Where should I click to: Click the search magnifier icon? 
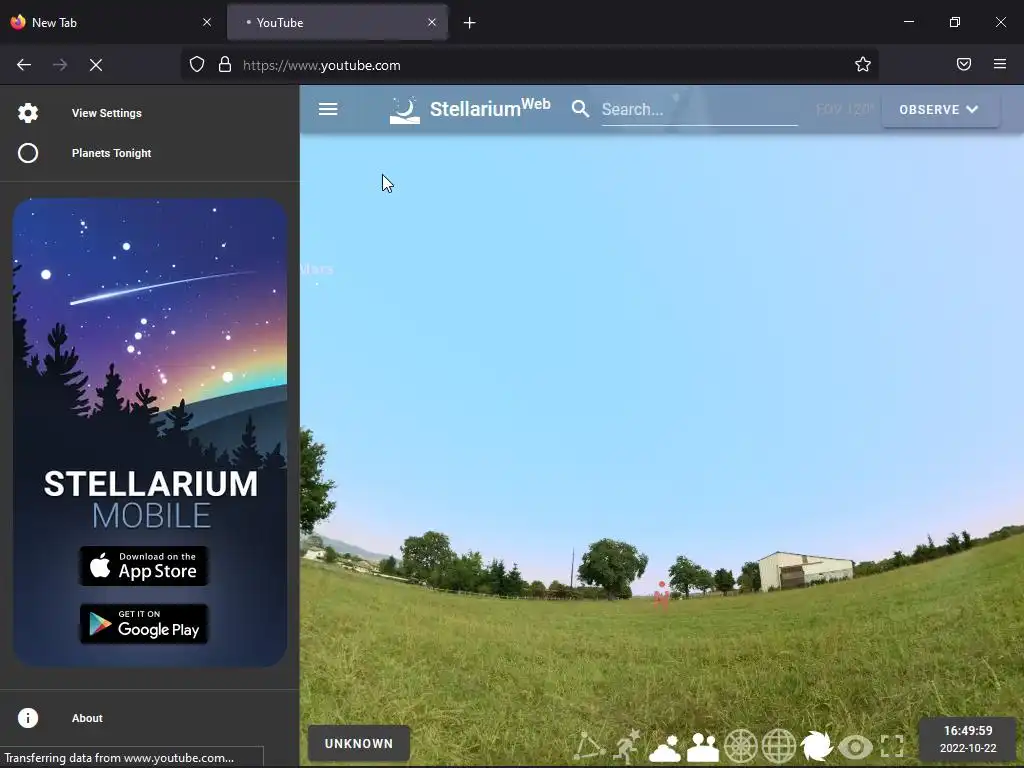[580, 109]
